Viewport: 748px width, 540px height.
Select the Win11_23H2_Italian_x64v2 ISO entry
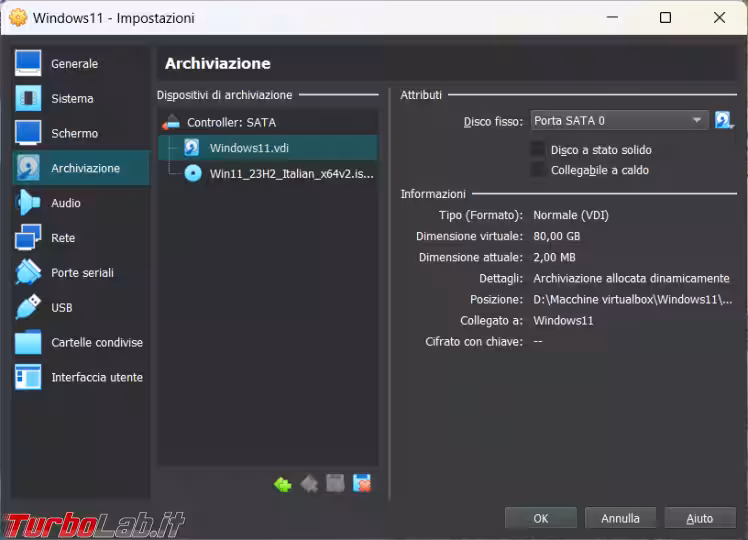tap(268, 174)
